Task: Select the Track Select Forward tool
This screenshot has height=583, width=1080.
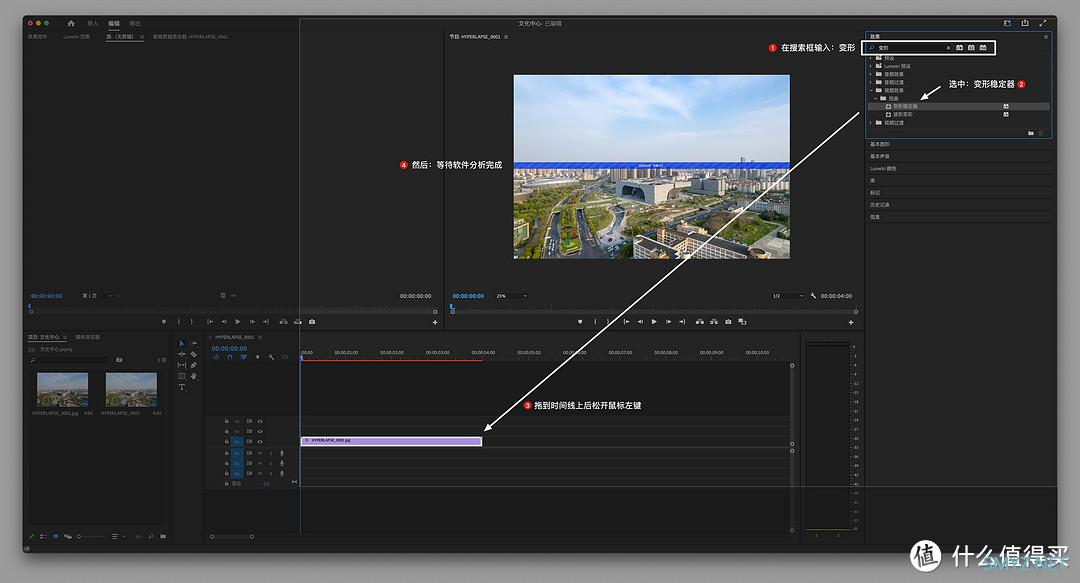Action: click(194, 343)
